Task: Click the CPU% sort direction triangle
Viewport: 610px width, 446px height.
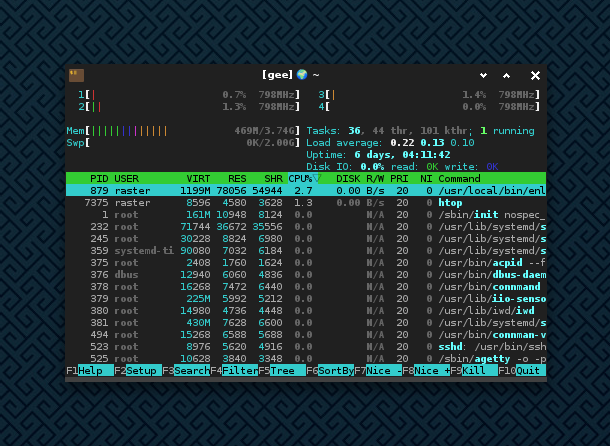Action: point(317,178)
